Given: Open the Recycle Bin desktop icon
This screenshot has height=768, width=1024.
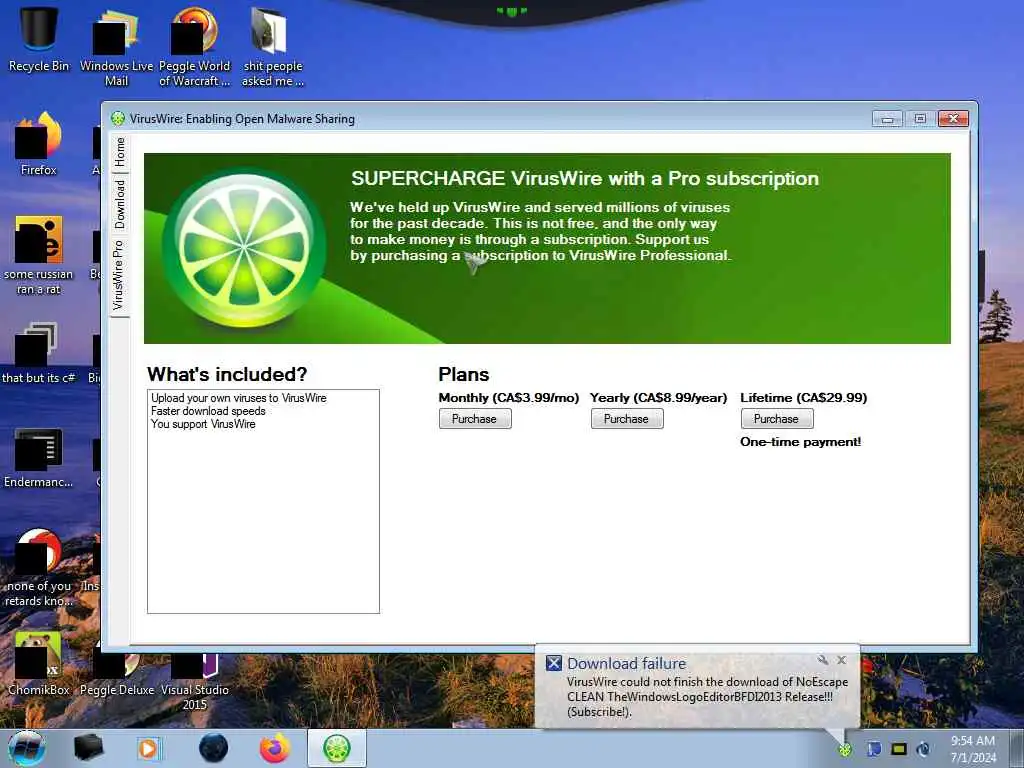Looking at the screenshot, I should (x=39, y=39).
